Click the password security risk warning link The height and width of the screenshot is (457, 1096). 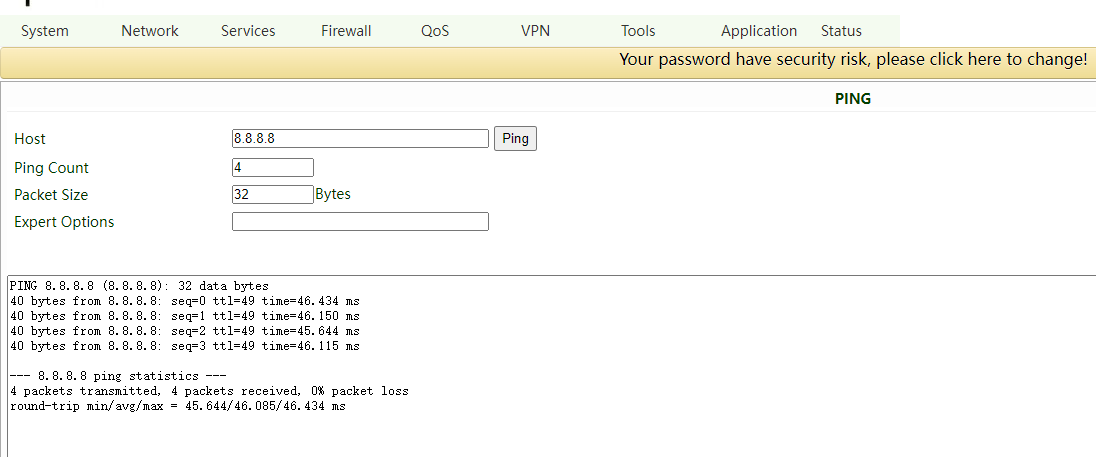[852, 60]
